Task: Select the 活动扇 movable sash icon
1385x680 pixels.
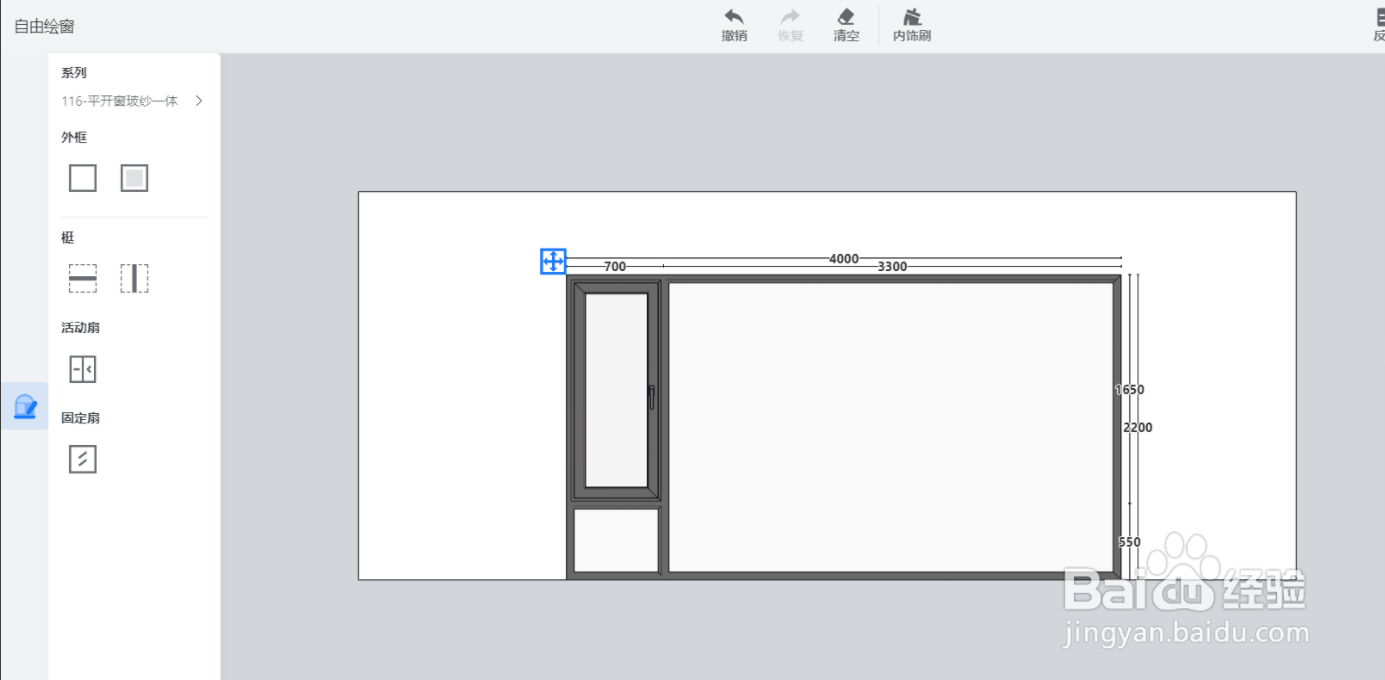Action: pos(83,370)
